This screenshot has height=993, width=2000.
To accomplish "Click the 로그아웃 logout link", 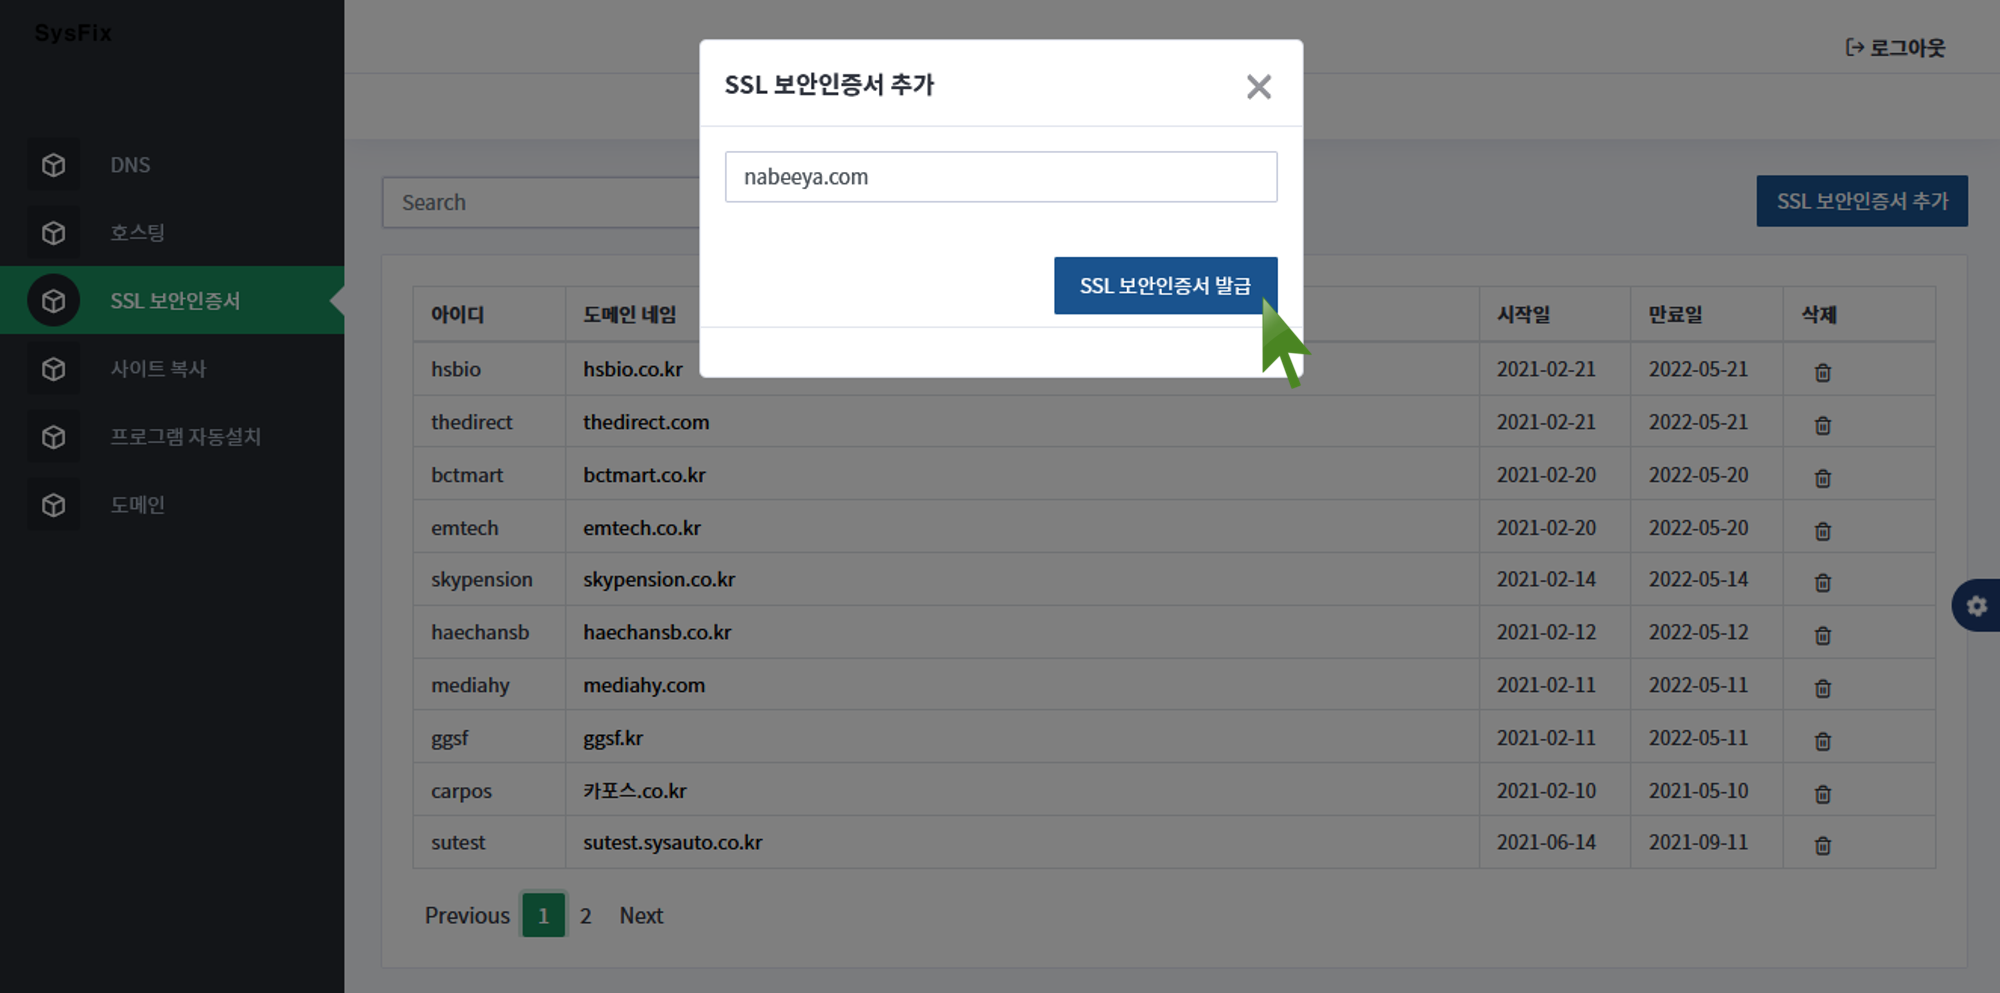I will tap(1895, 48).
